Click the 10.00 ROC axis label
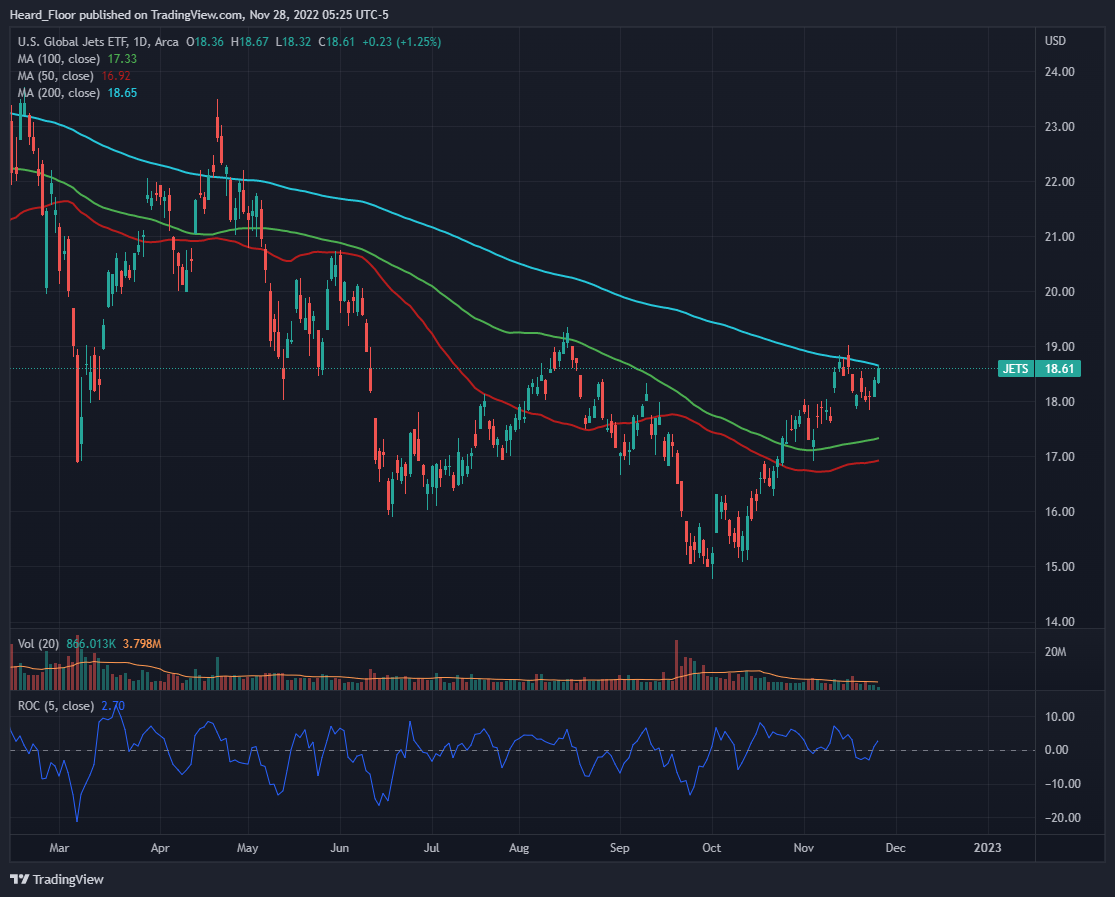1115x897 pixels. click(x=1060, y=717)
